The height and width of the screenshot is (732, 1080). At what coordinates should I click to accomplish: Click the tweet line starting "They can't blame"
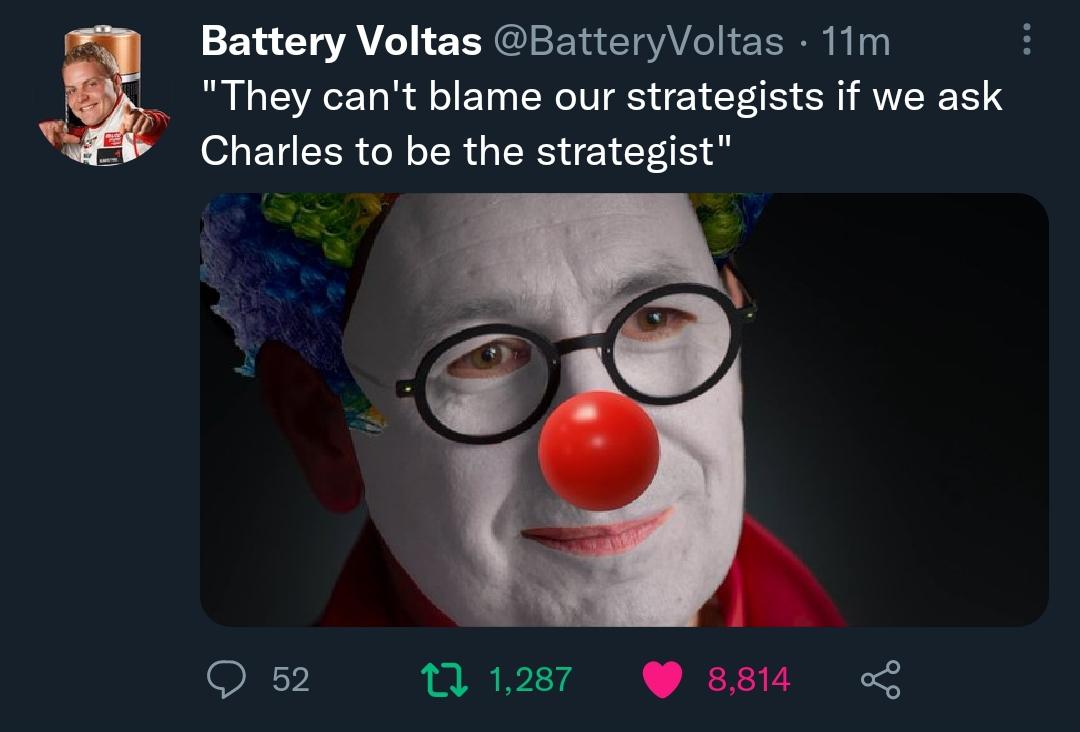601,96
